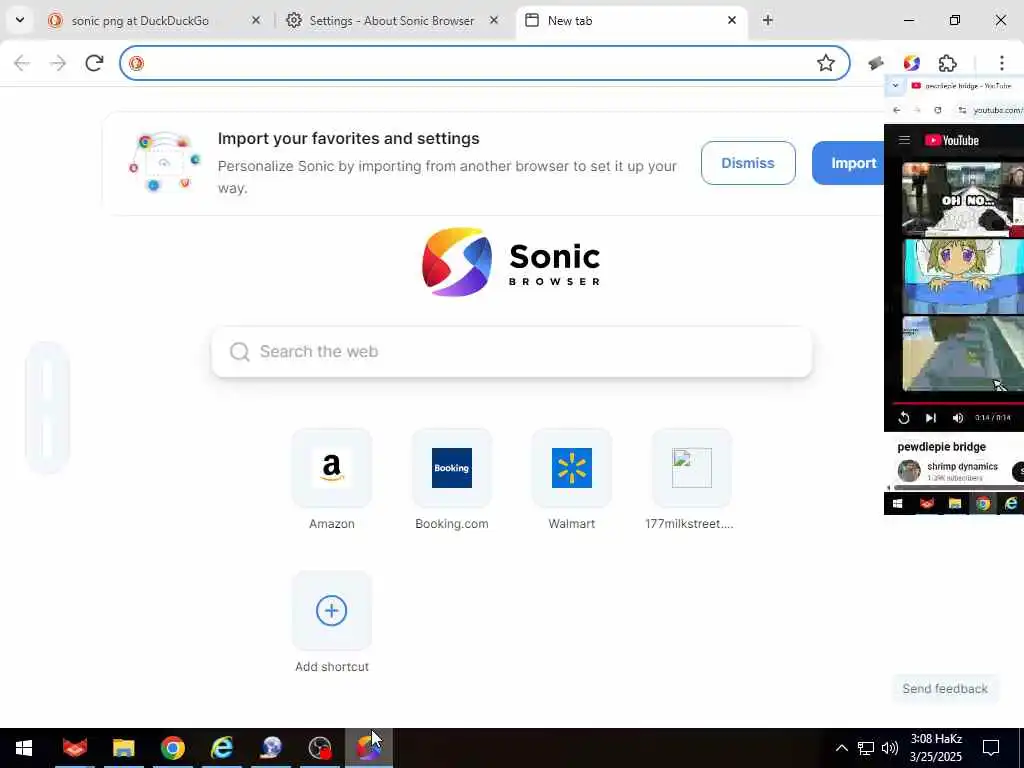This screenshot has width=1024, height=768.
Task: Click the magnifier icon in search box
Action: point(240,351)
